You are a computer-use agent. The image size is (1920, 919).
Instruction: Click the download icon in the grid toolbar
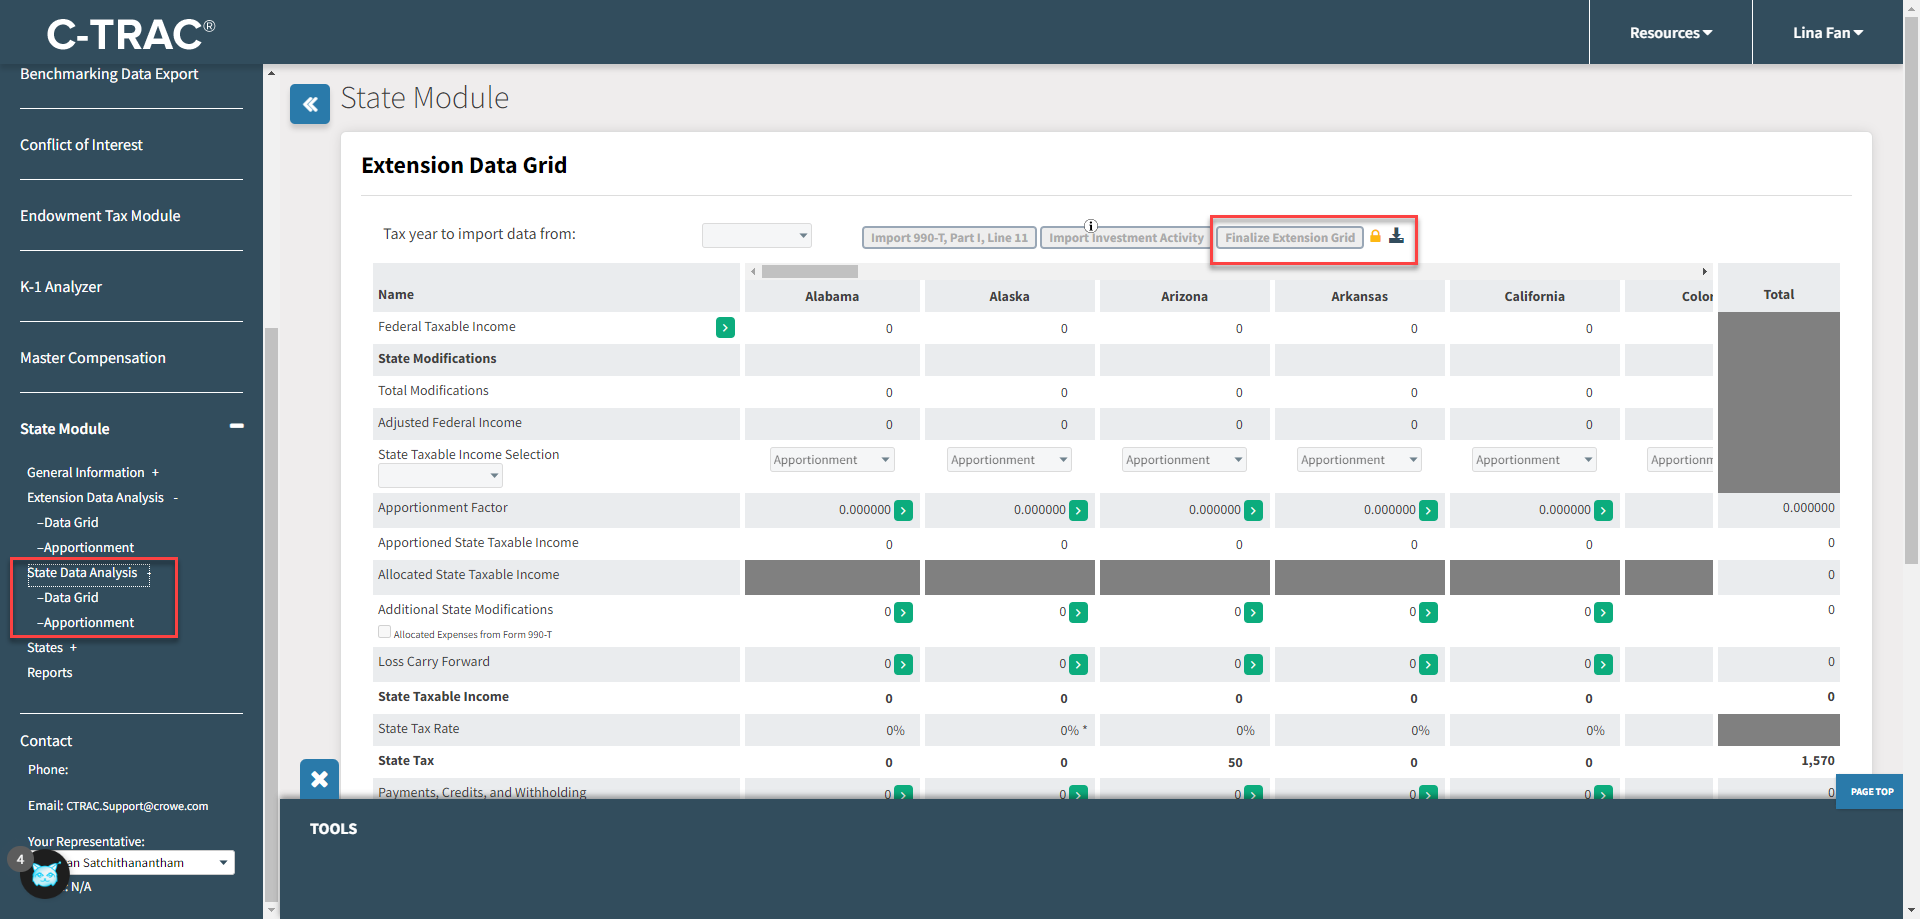coord(1396,236)
